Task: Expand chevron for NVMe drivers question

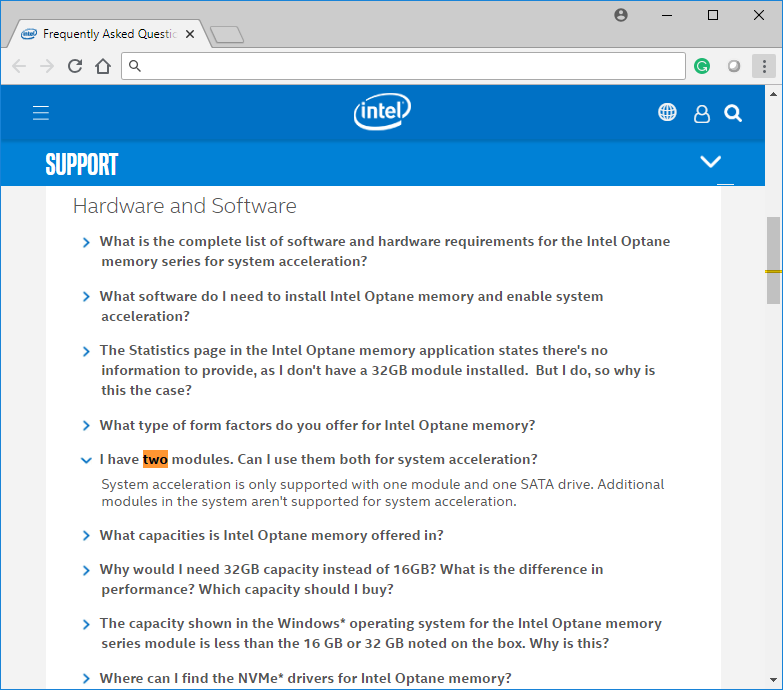Action: (86, 679)
